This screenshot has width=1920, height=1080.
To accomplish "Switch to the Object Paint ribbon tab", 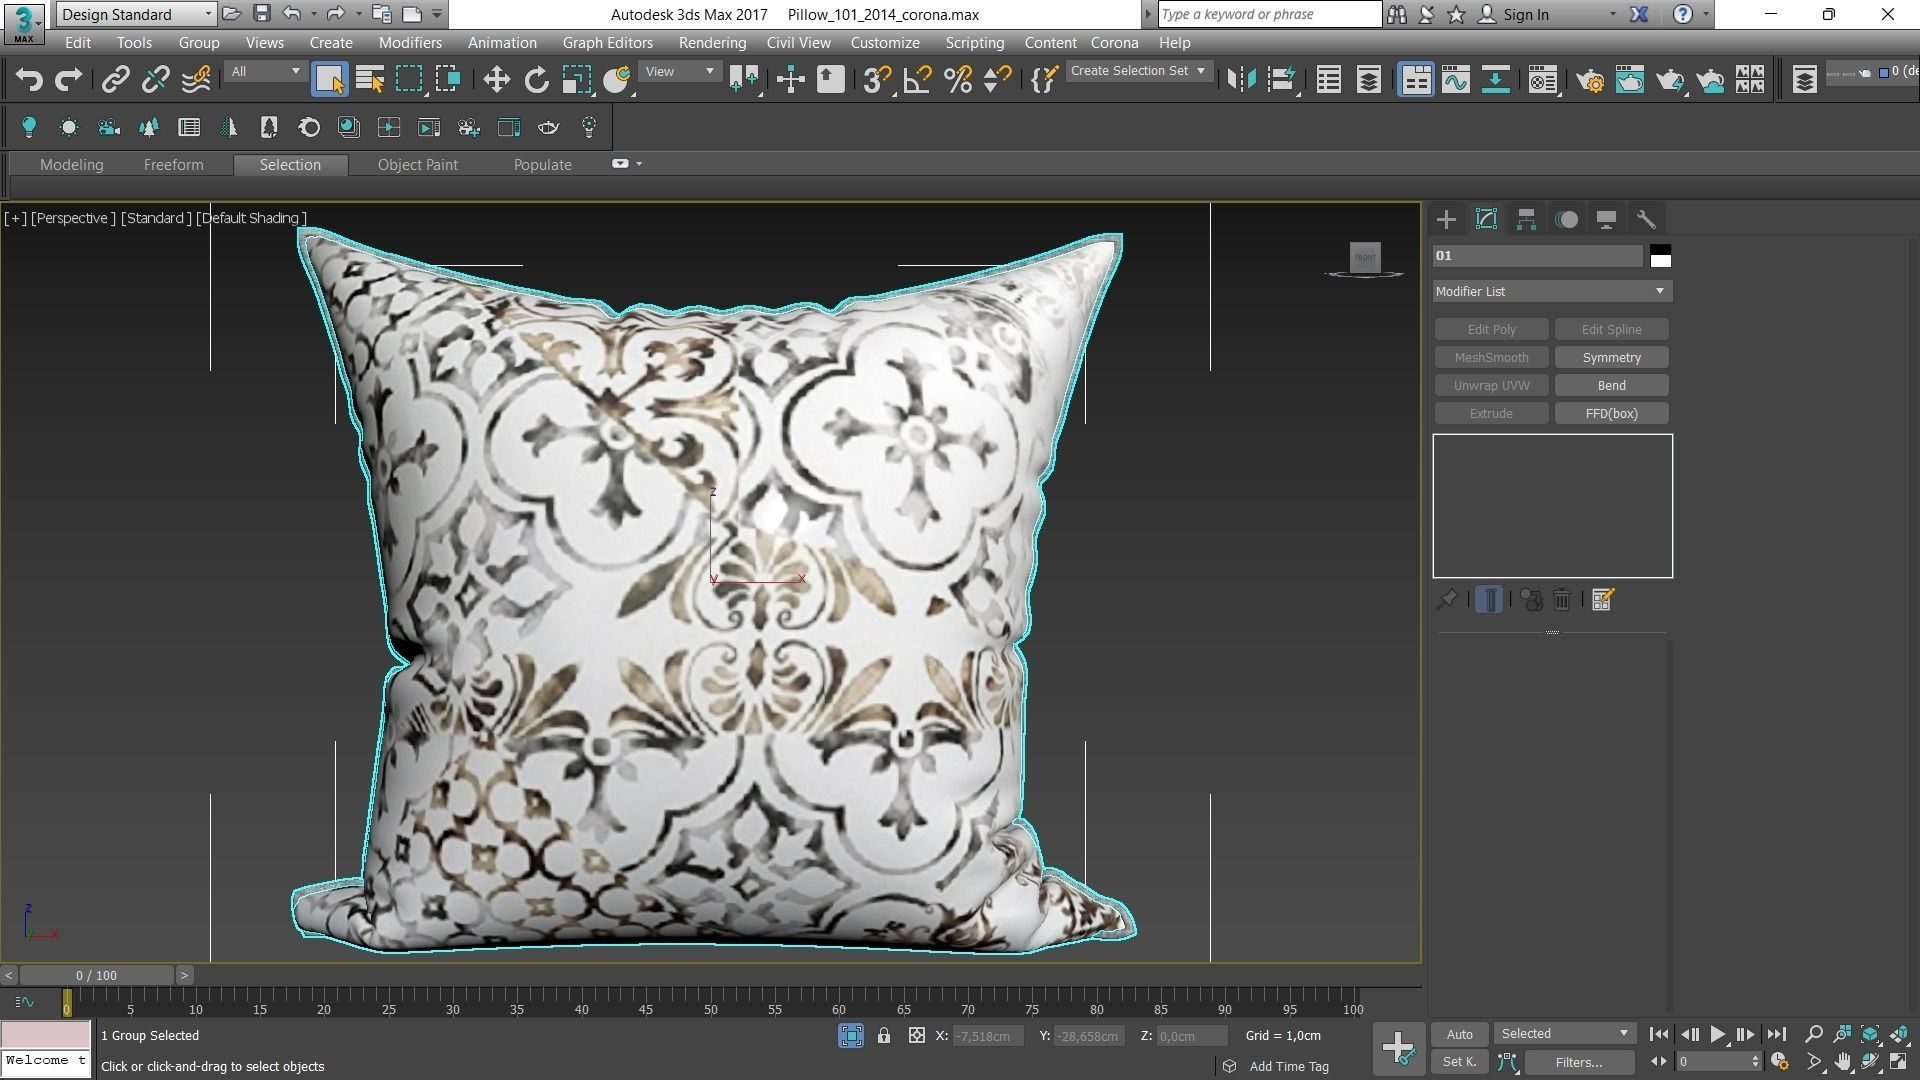I will (x=417, y=165).
